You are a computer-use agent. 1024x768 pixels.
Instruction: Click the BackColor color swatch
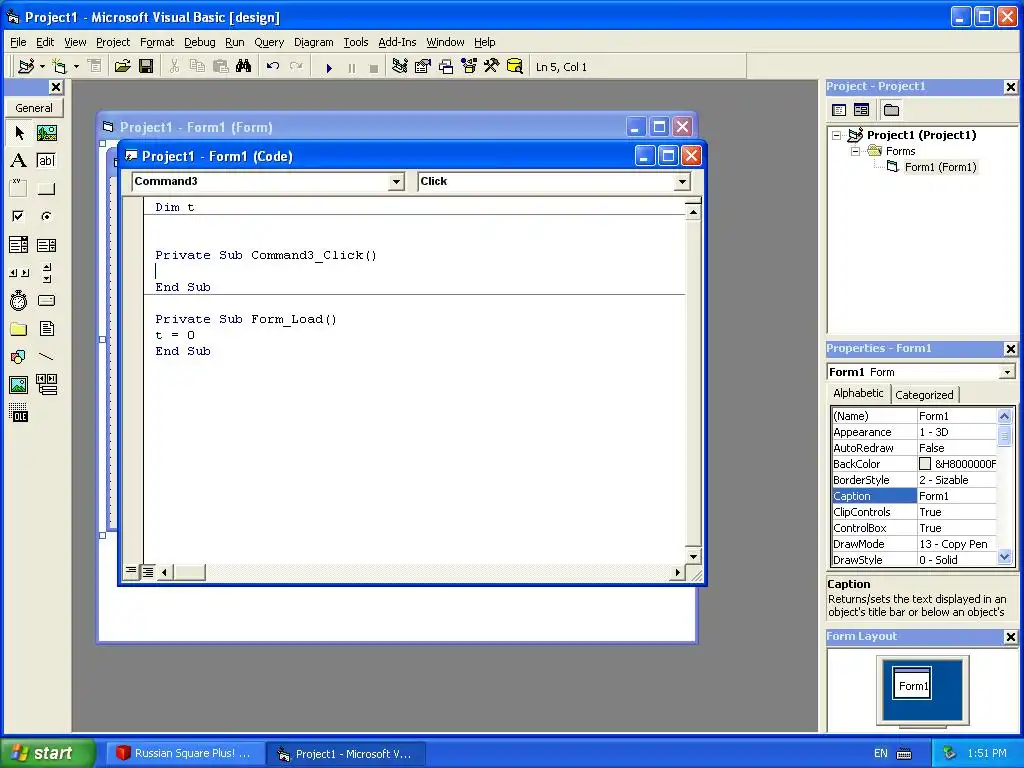[x=925, y=464]
